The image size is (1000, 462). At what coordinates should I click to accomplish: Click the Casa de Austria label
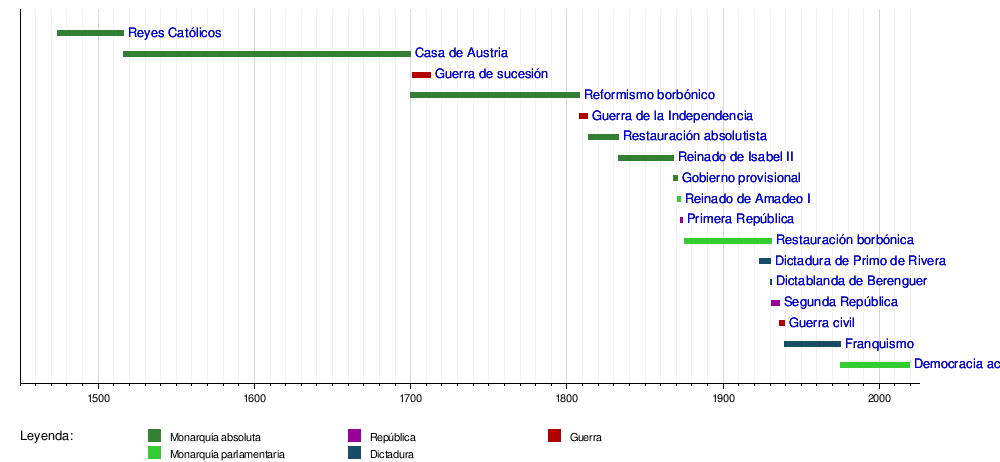tap(461, 53)
